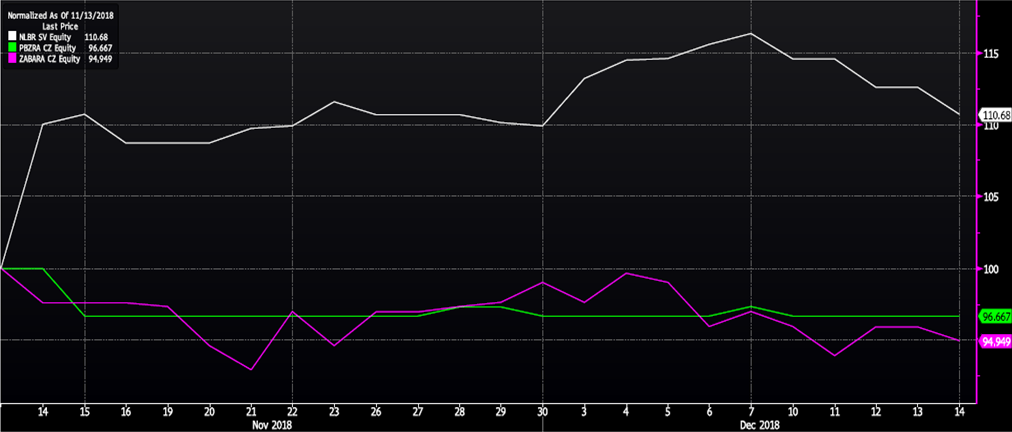Click the magenta 94.949 value tag
The height and width of the screenshot is (432, 1012).
click(x=994, y=341)
